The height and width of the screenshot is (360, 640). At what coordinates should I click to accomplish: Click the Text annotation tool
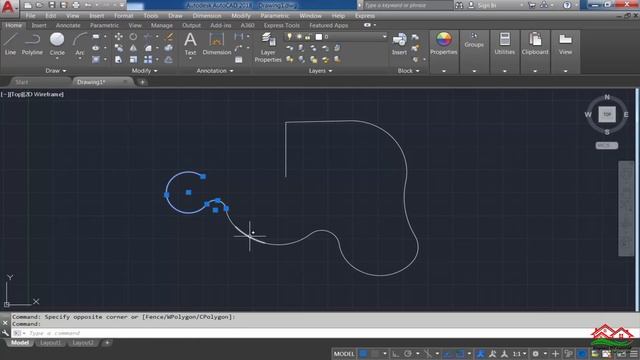190,44
